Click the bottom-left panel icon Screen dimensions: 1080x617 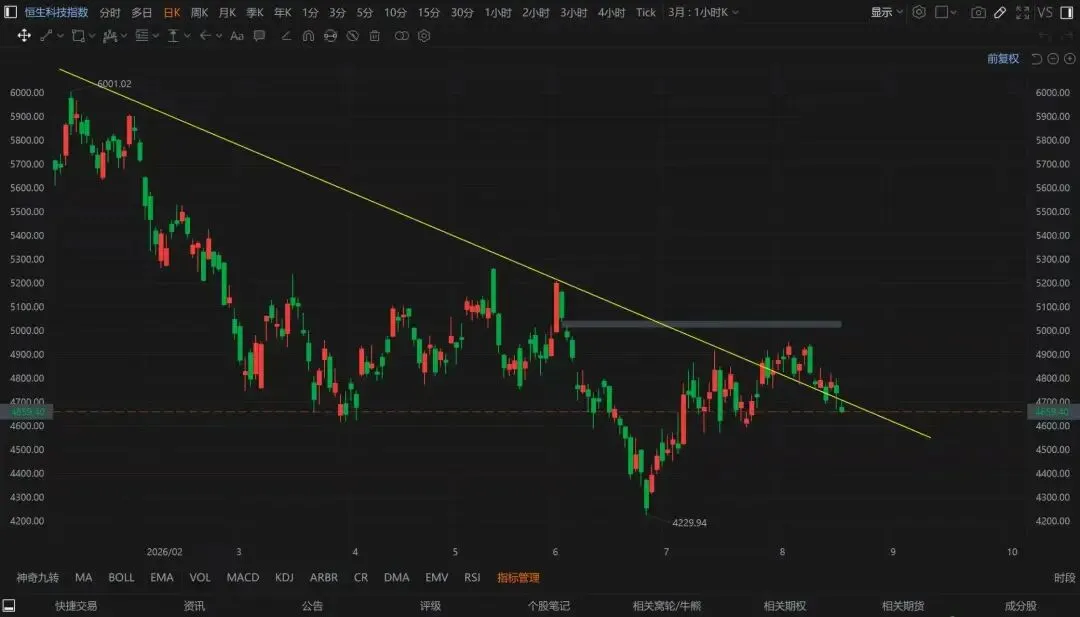coord(9,606)
